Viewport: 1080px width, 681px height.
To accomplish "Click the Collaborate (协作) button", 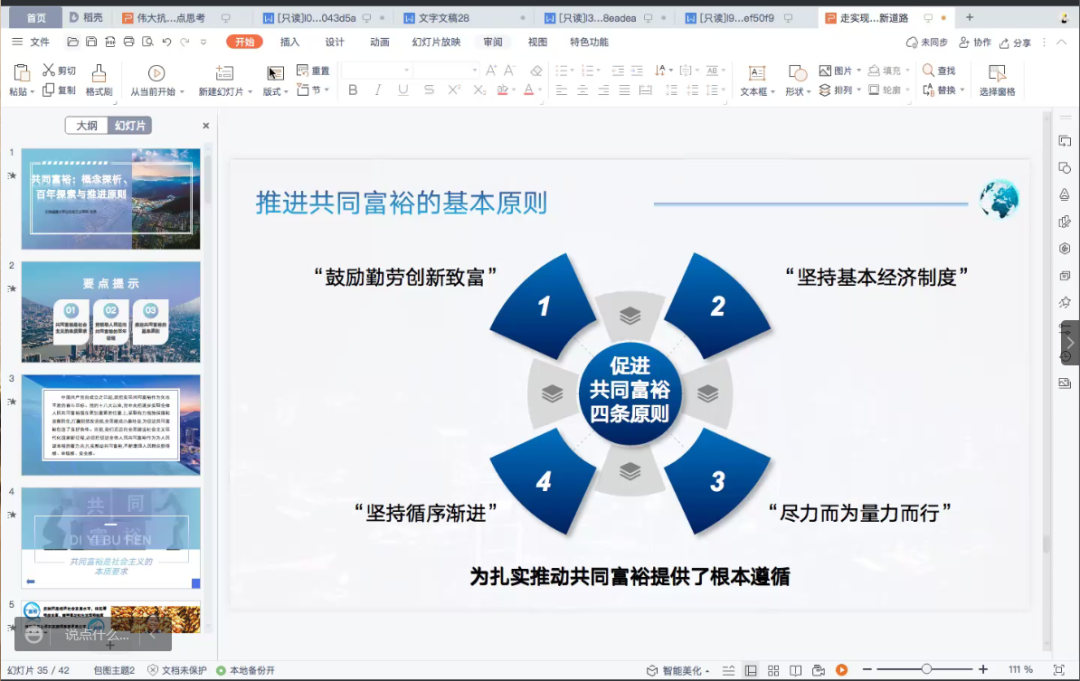I will tap(975, 43).
